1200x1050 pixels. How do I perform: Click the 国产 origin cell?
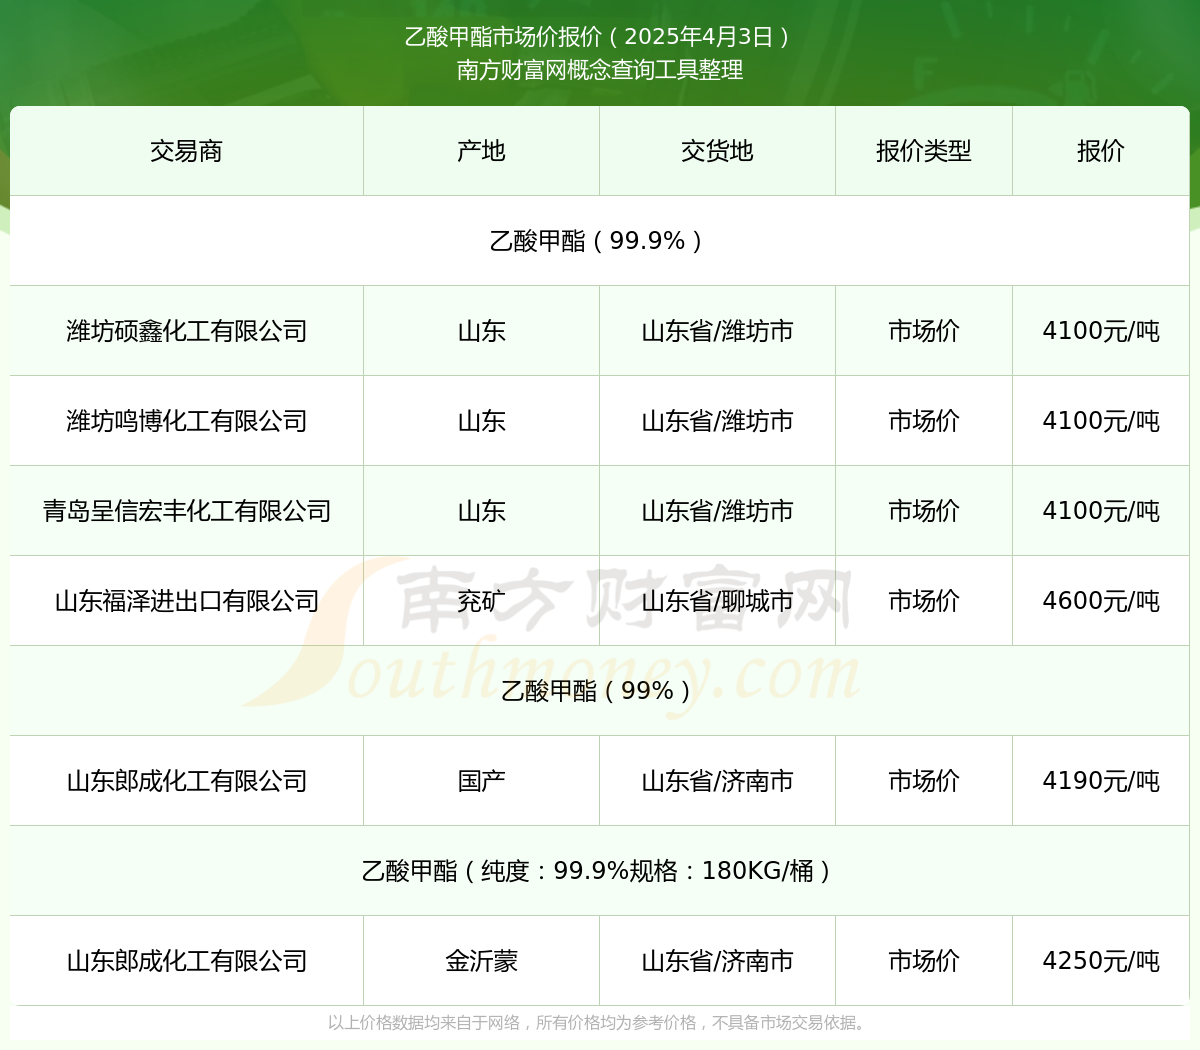click(x=481, y=781)
